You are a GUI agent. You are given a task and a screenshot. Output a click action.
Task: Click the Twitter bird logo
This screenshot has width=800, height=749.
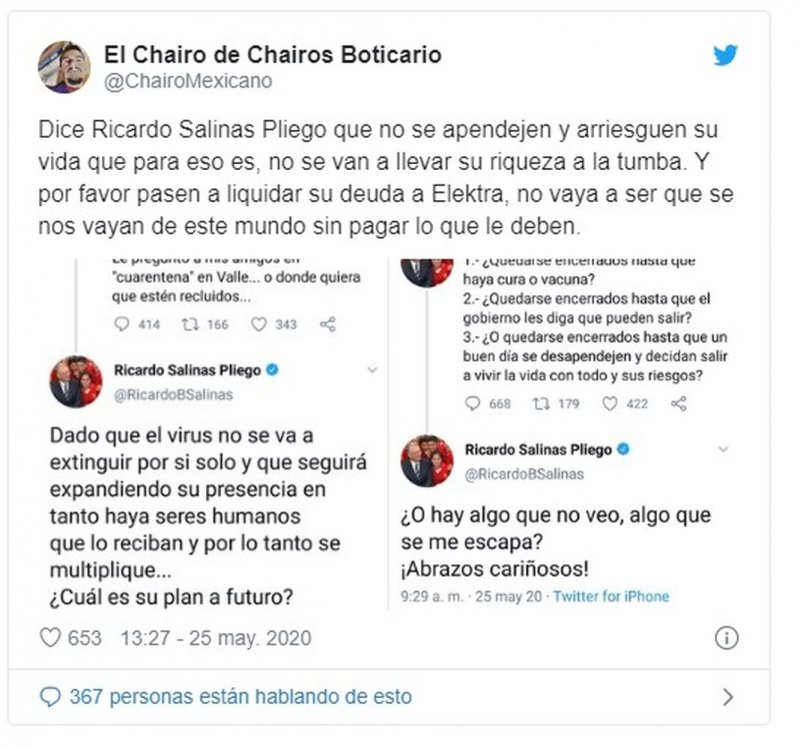[725, 55]
